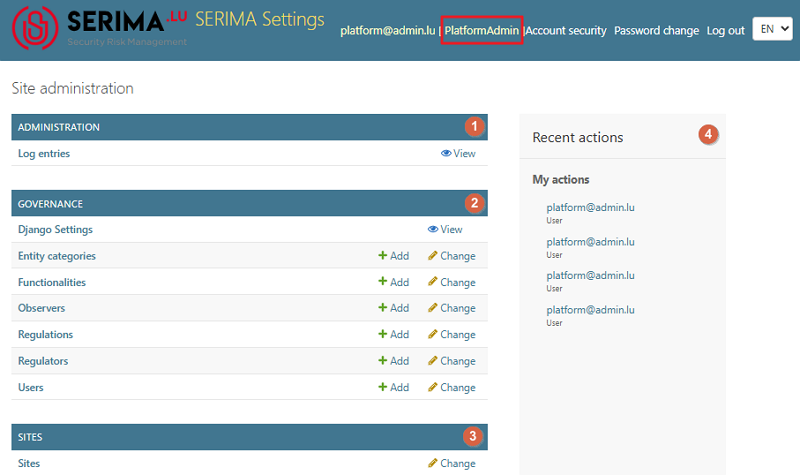Image resolution: width=800 pixels, height=475 pixels.
Task: Click the platform@admin.lu email in header
Action: tap(388, 31)
